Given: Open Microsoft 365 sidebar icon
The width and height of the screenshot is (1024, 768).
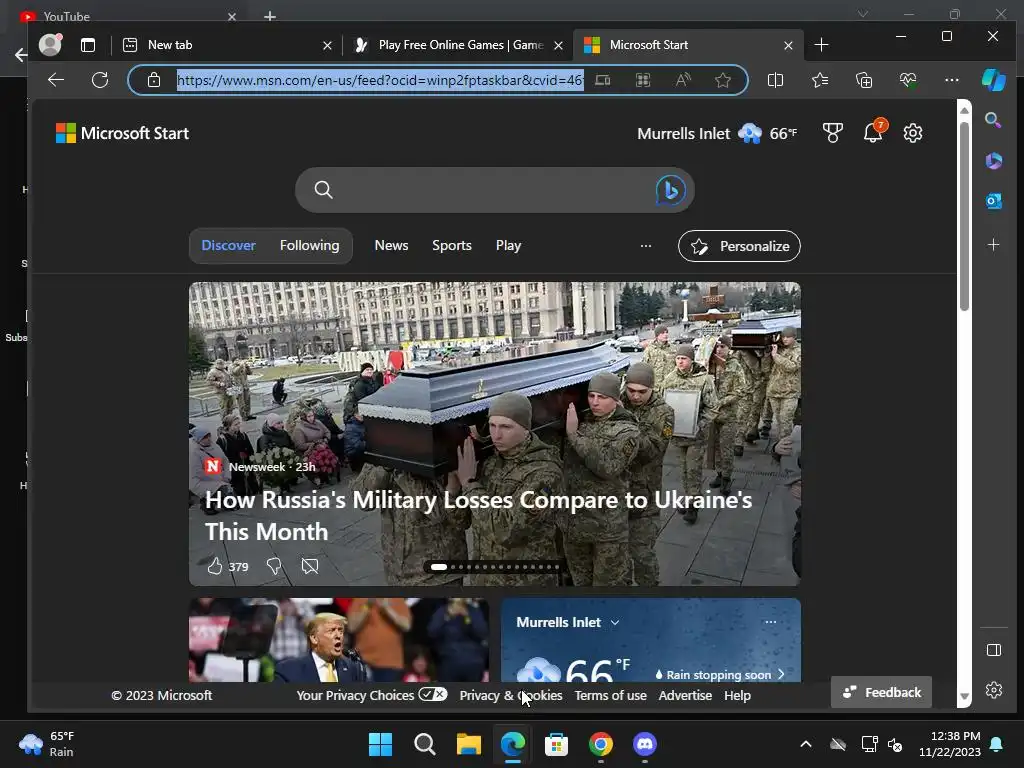Looking at the screenshot, I should (x=993, y=161).
